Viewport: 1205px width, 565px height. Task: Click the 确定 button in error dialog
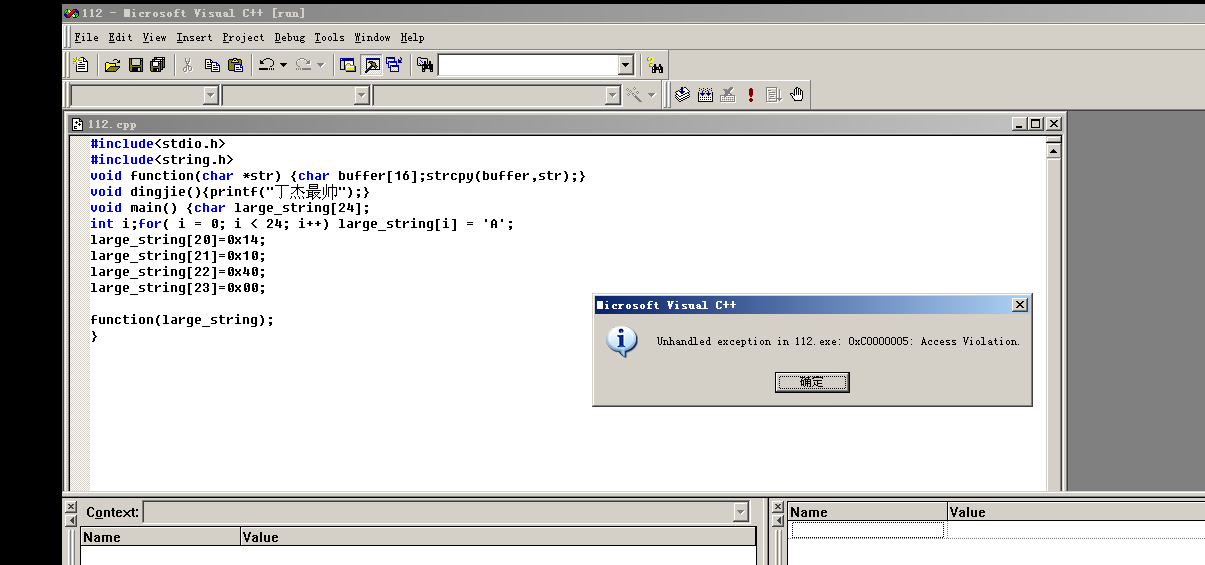pyautogui.click(x=812, y=382)
